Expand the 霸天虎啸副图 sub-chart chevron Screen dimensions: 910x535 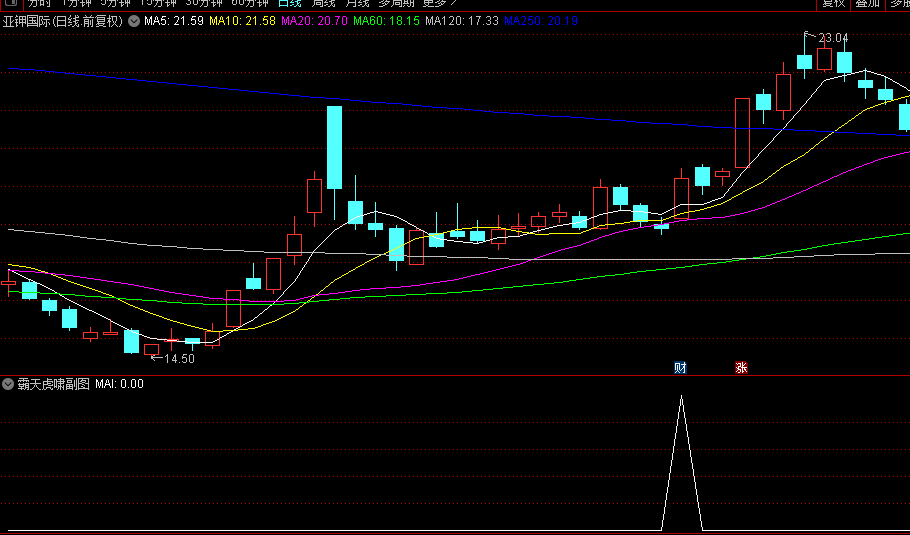coord(8,384)
